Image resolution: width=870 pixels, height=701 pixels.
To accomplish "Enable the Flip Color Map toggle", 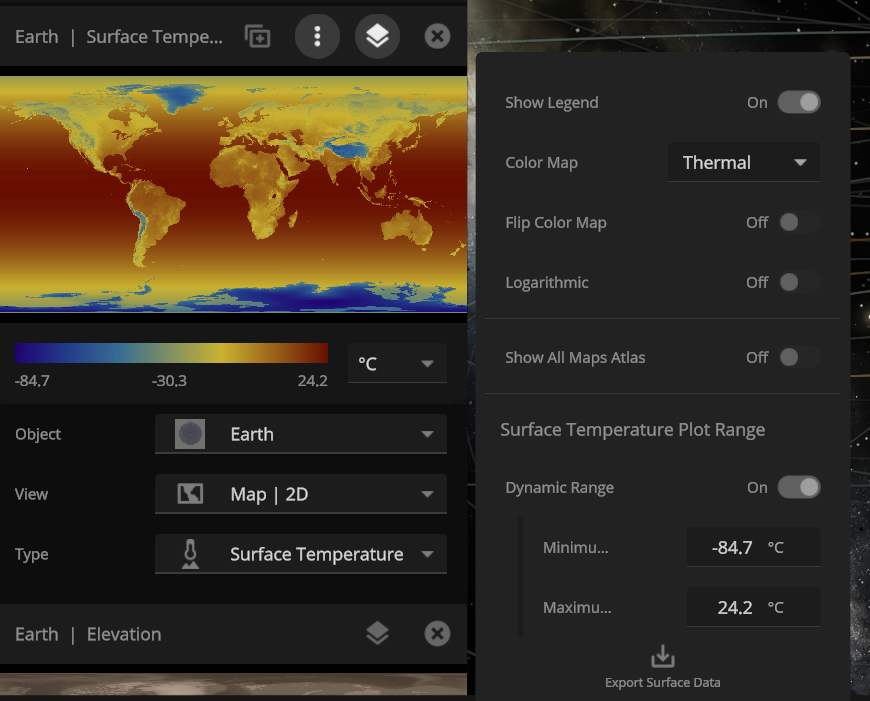I will 799,222.
